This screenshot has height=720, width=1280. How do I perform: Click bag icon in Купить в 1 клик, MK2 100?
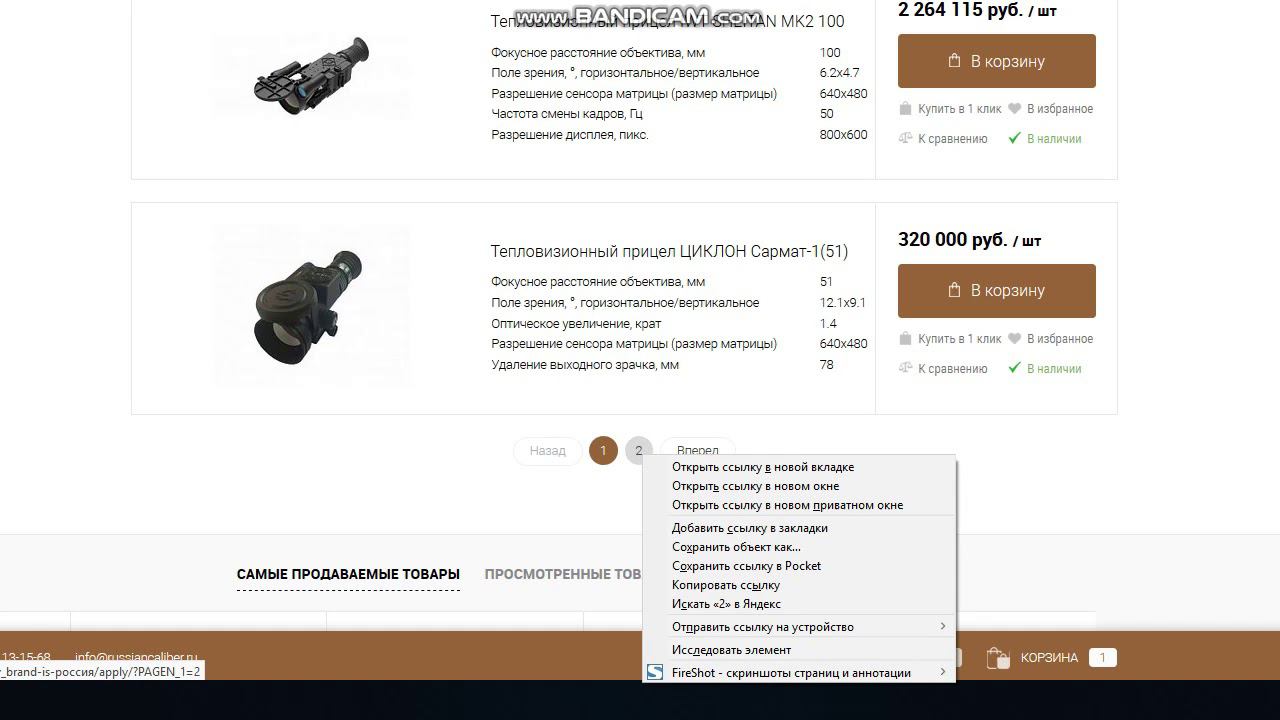click(x=905, y=109)
